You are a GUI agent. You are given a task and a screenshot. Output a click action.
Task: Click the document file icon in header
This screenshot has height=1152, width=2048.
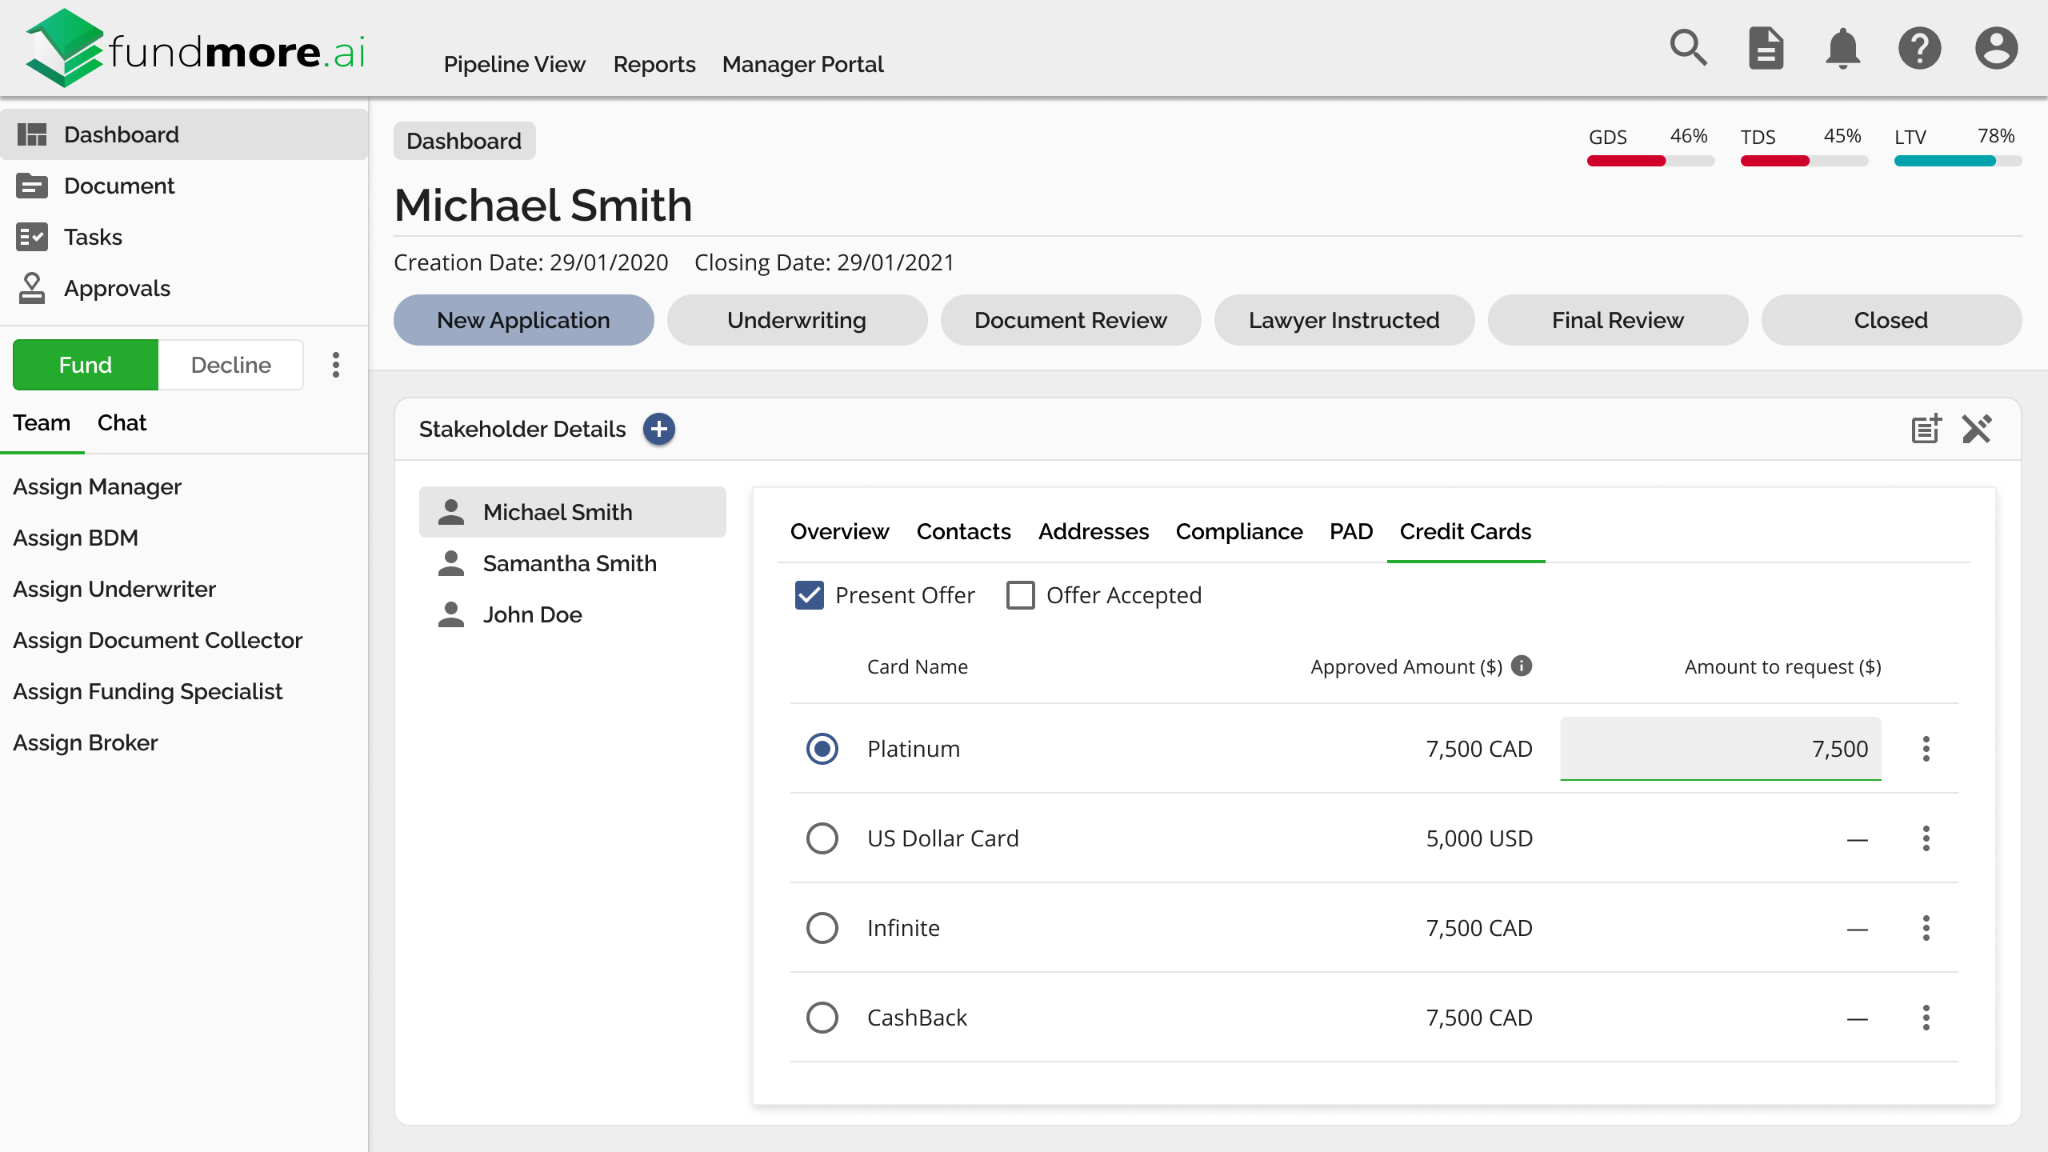[x=1766, y=47]
